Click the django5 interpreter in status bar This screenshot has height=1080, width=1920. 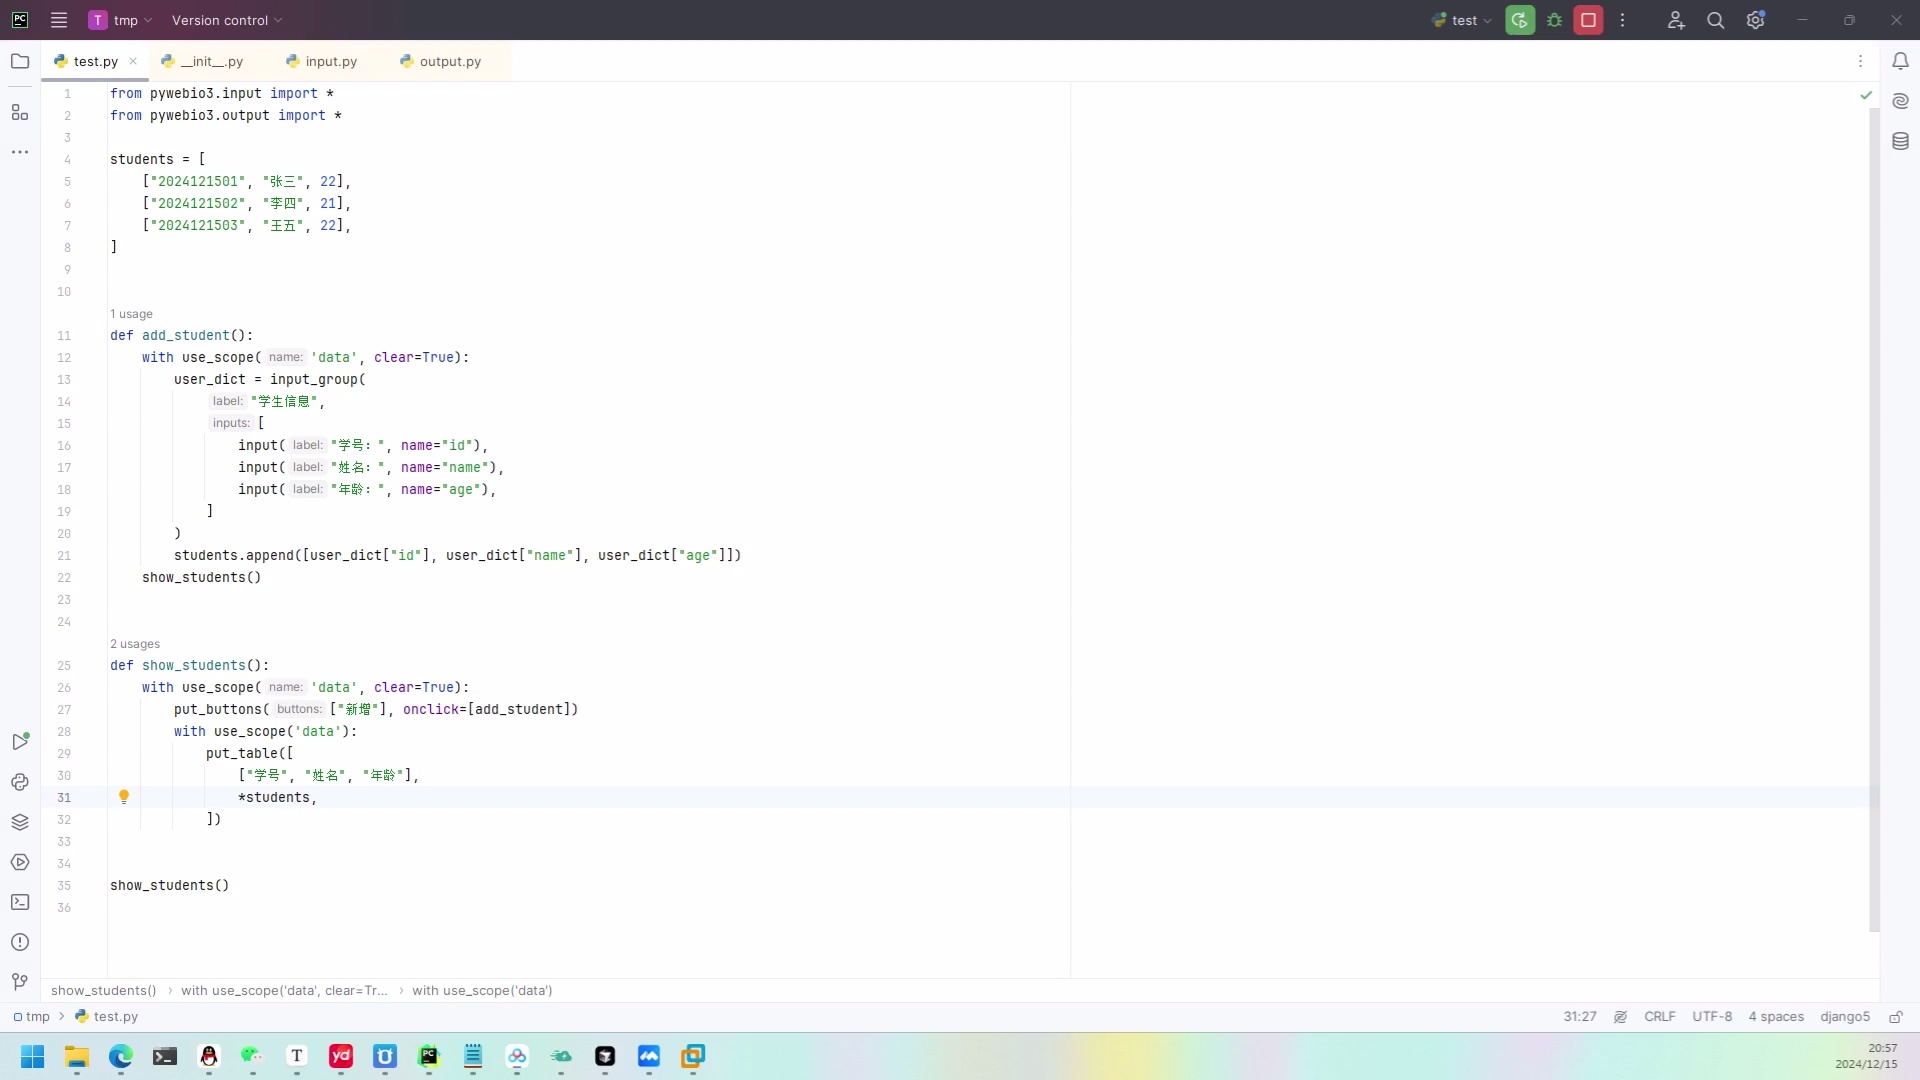1844,1017
